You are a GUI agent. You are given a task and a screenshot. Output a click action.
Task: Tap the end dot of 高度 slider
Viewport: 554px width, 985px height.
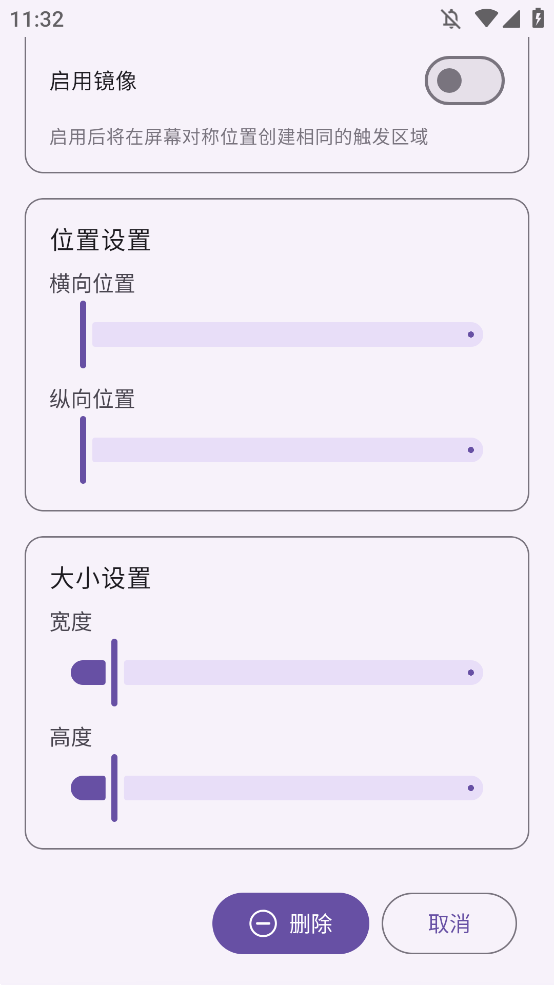pos(471,788)
